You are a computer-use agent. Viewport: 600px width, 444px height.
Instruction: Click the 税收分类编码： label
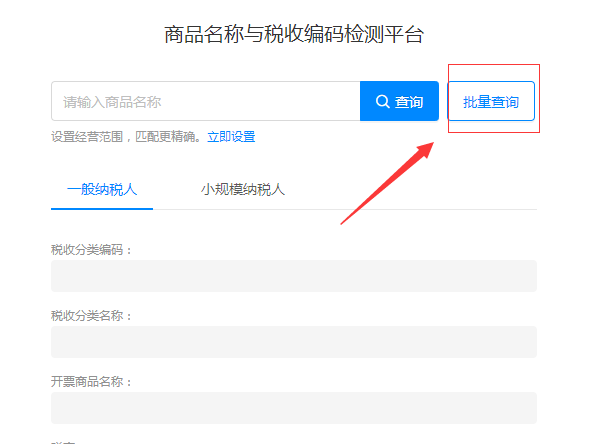point(92,250)
